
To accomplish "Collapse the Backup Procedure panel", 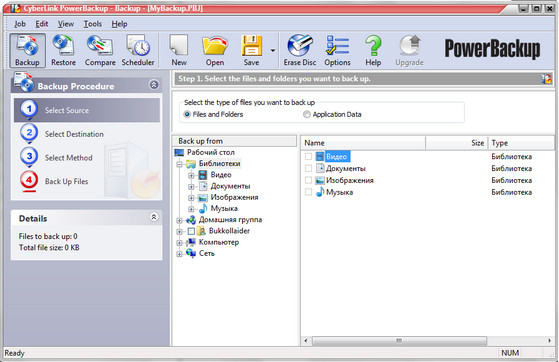I will click(x=154, y=85).
